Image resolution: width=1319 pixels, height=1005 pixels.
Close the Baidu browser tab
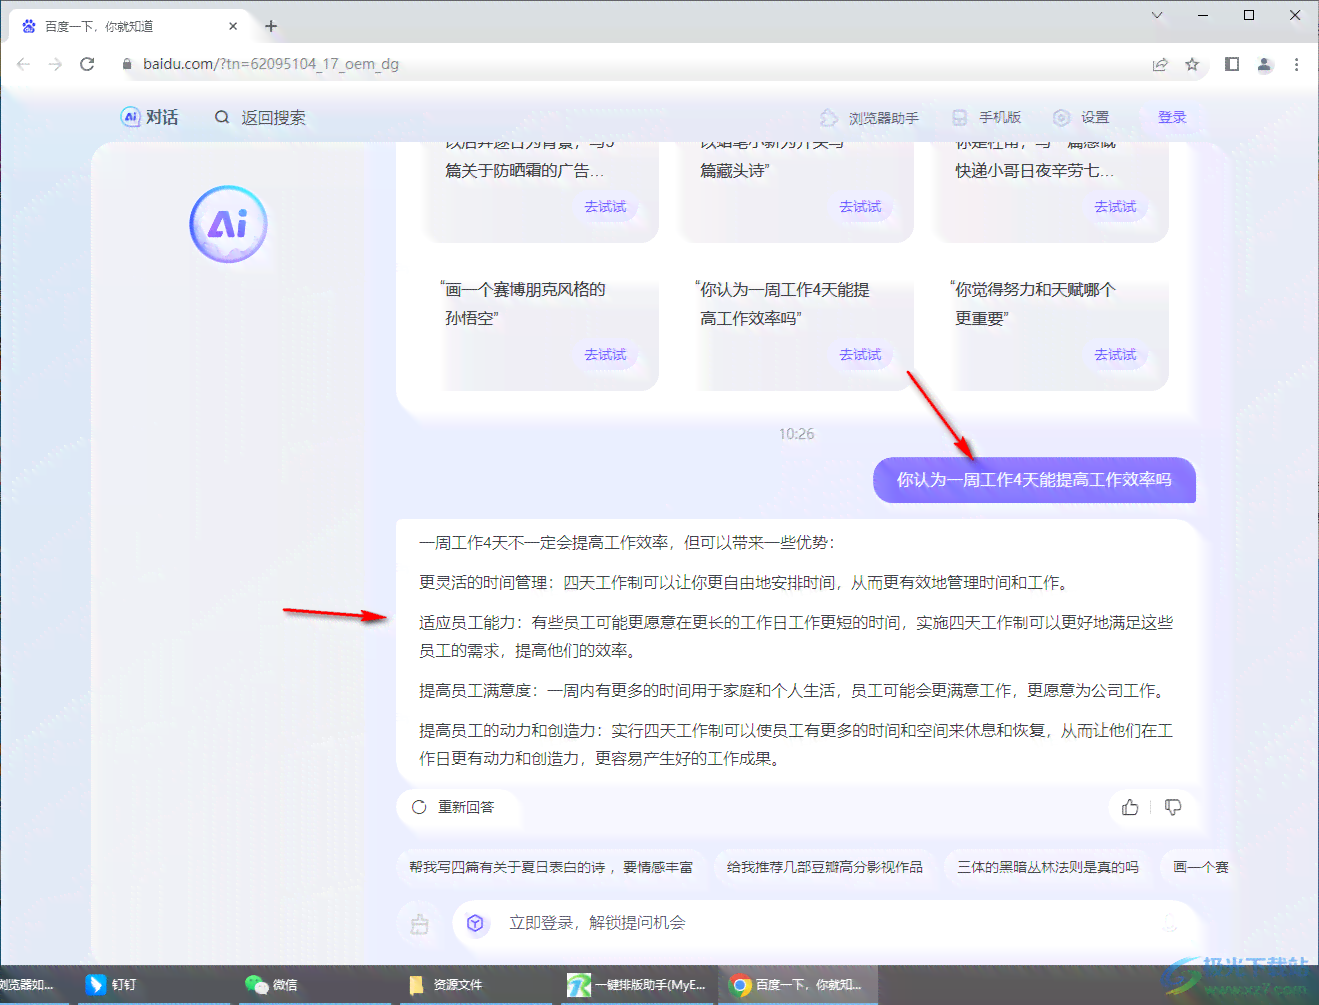[x=233, y=26]
